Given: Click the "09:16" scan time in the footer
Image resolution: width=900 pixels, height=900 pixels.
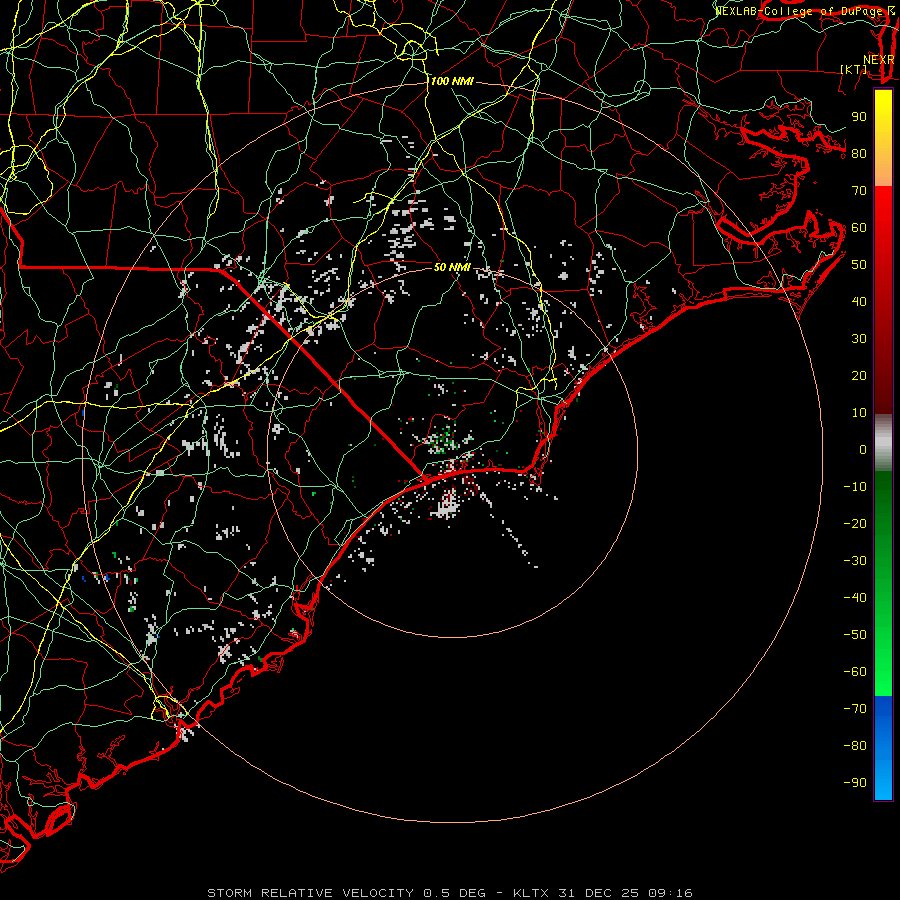Looking at the screenshot, I should point(670,893).
